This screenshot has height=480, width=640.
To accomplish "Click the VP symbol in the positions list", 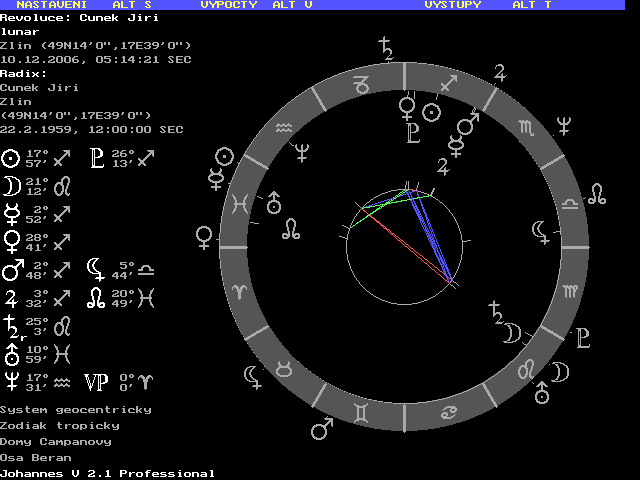I will click(x=96, y=382).
